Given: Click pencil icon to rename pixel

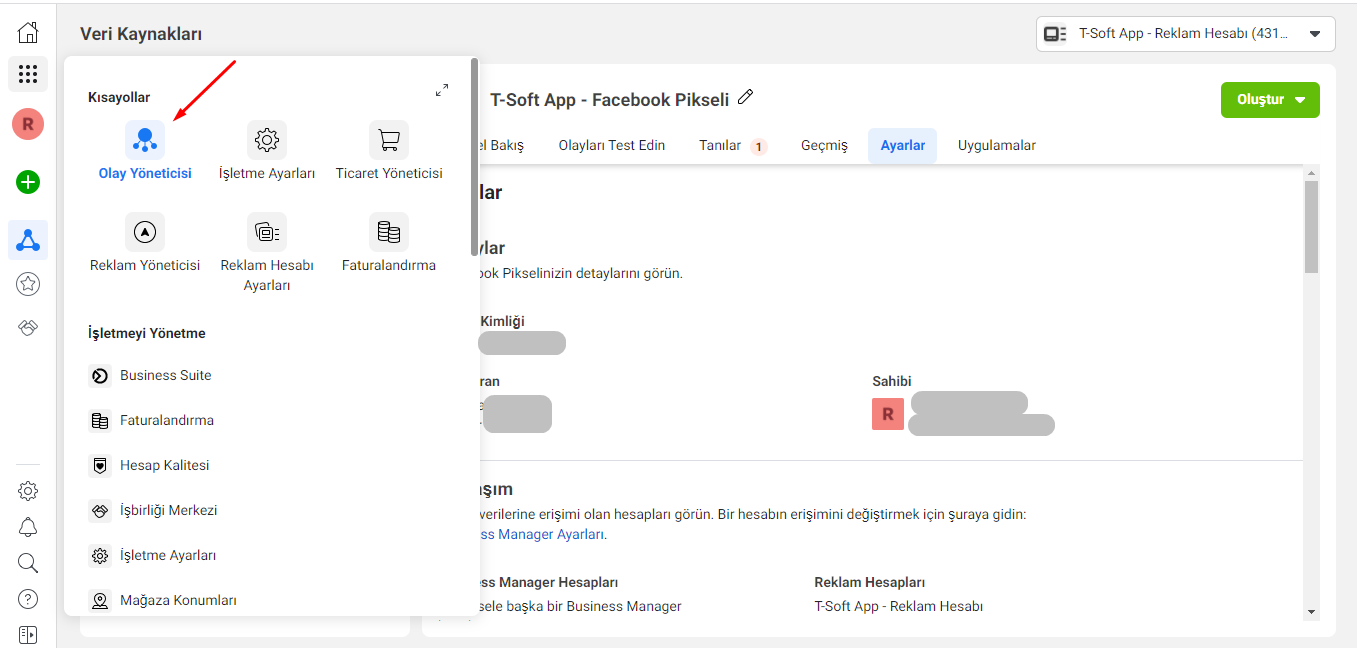Looking at the screenshot, I should pyautogui.click(x=745, y=98).
